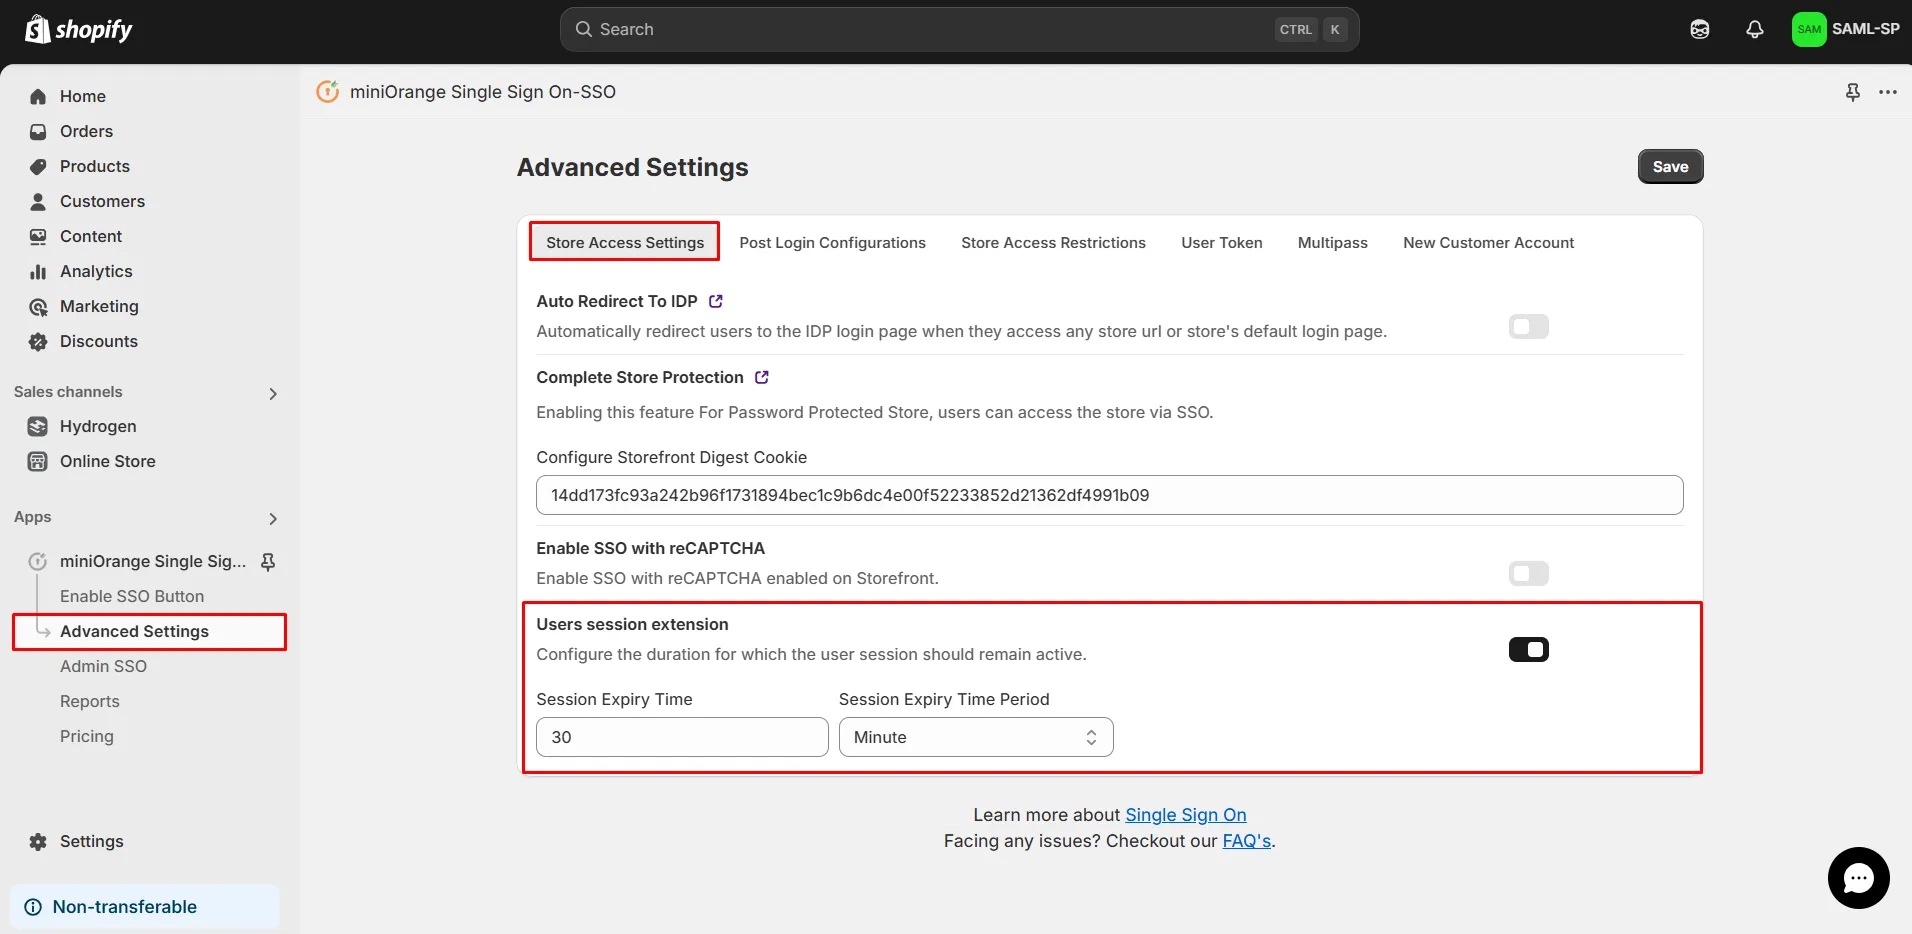Click the Customers person icon

click(x=38, y=201)
